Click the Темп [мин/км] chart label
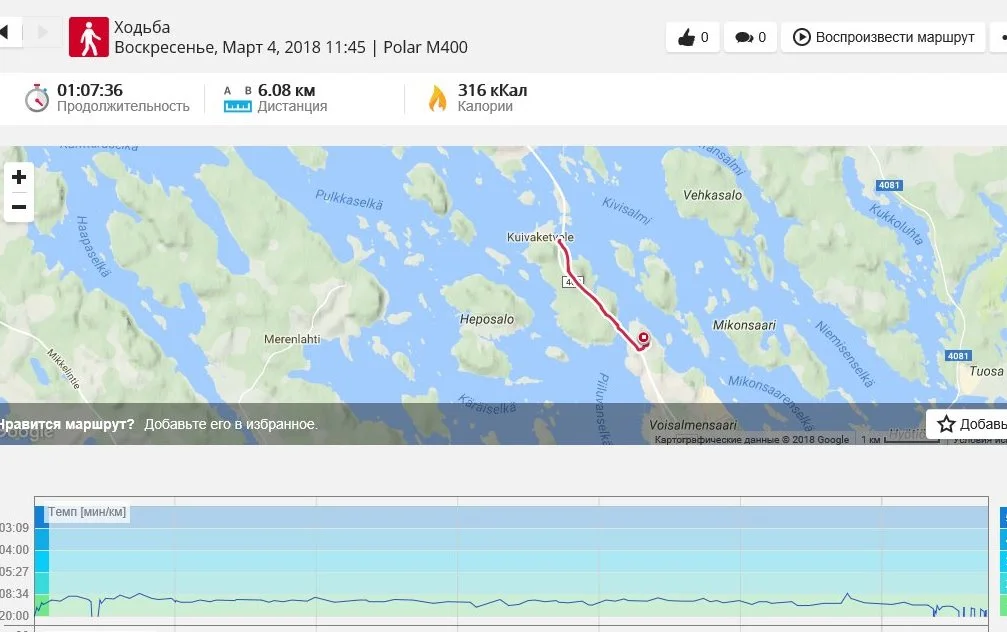Image resolution: width=1007 pixels, height=632 pixels. pyautogui.click(x=88, y=512)
